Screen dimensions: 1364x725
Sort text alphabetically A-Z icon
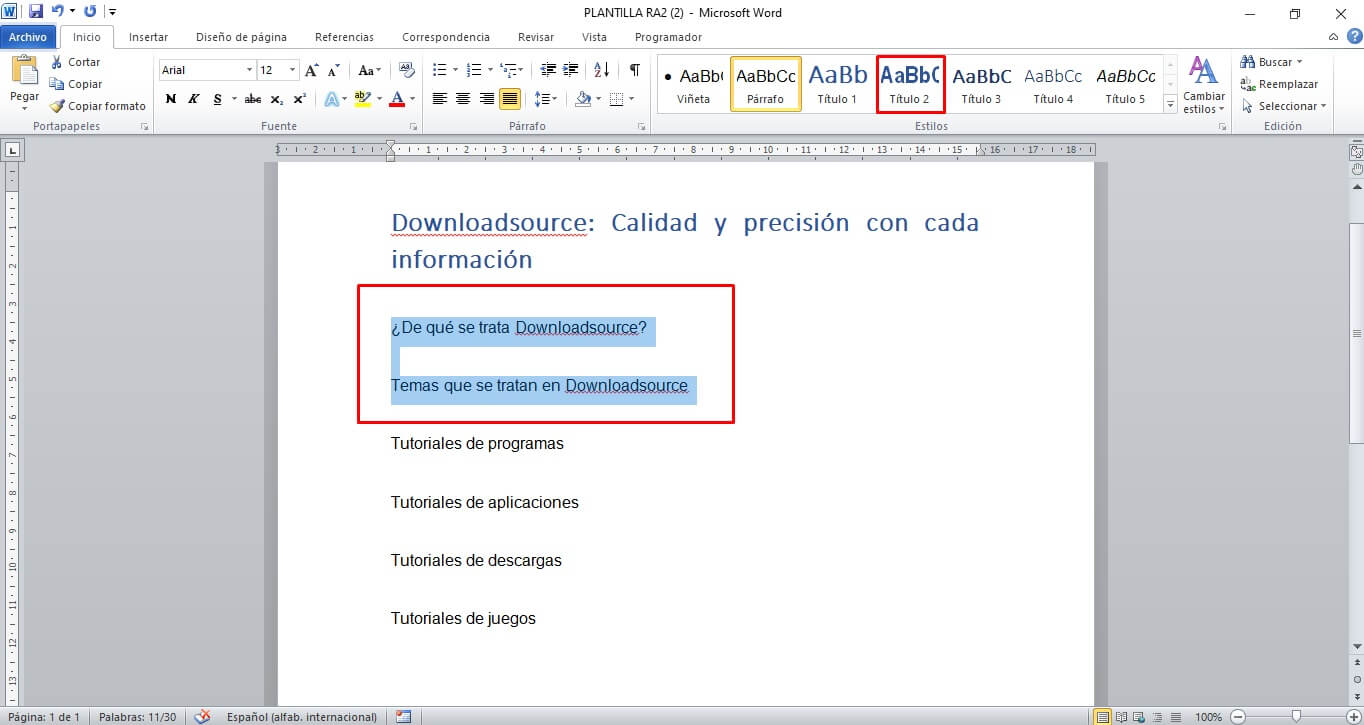click(x=601, y=70)
